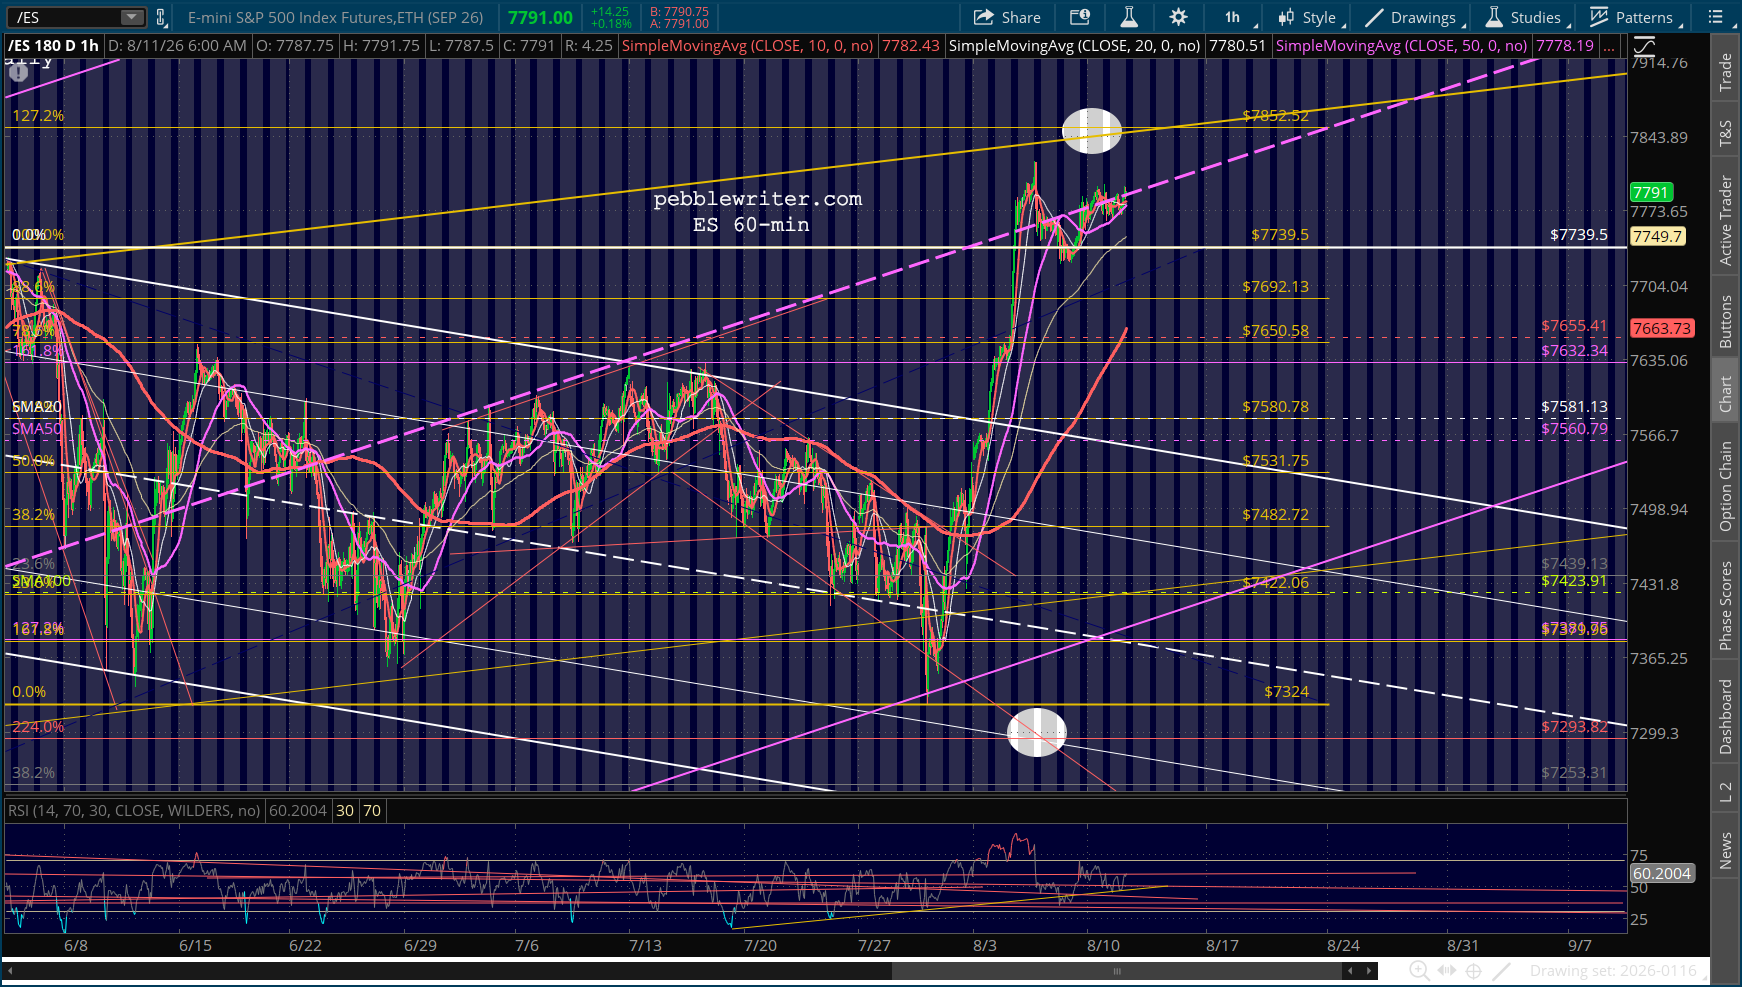Click the chart alert exclamation icon
Viewport: 1742px width, 987px height.
19,72
